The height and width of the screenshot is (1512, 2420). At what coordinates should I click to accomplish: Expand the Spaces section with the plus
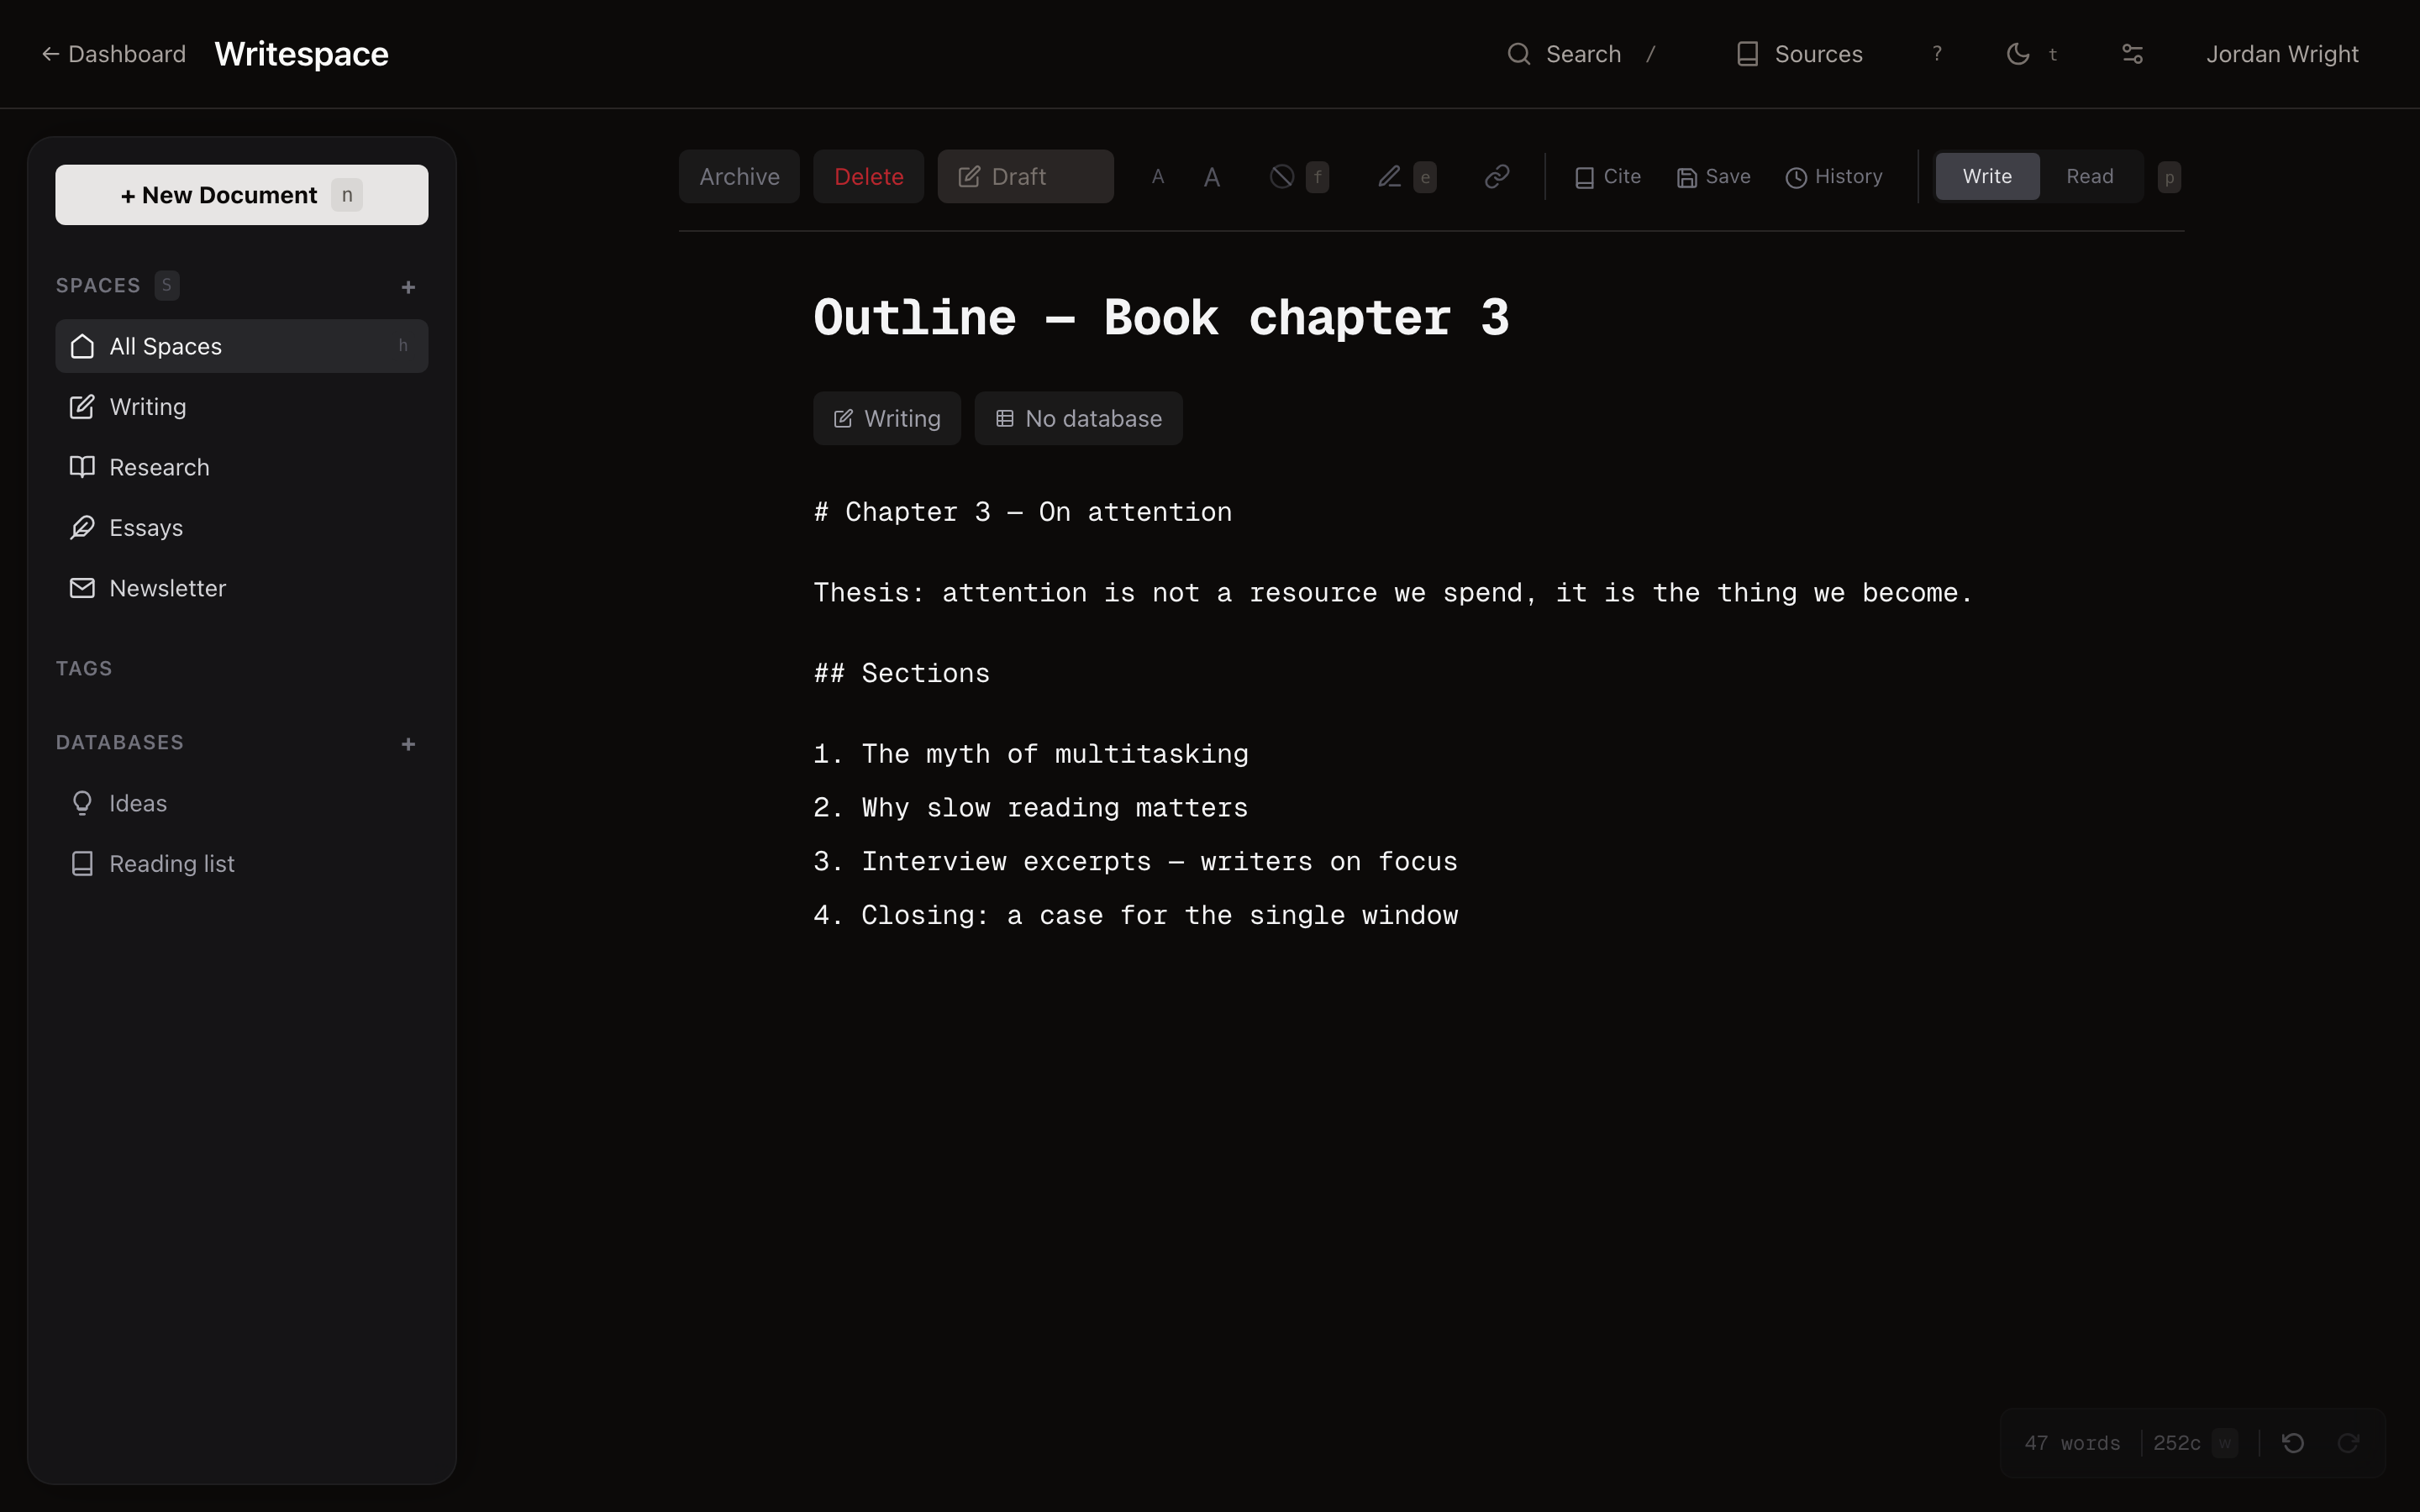tap(409, 287)
